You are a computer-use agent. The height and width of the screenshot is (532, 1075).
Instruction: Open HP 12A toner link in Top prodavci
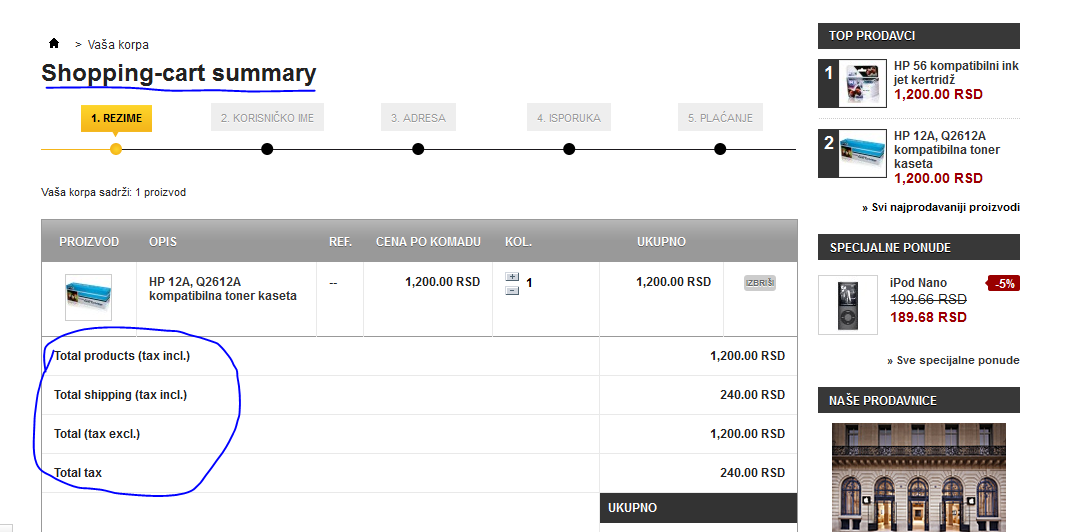click(x=946, y=150)
